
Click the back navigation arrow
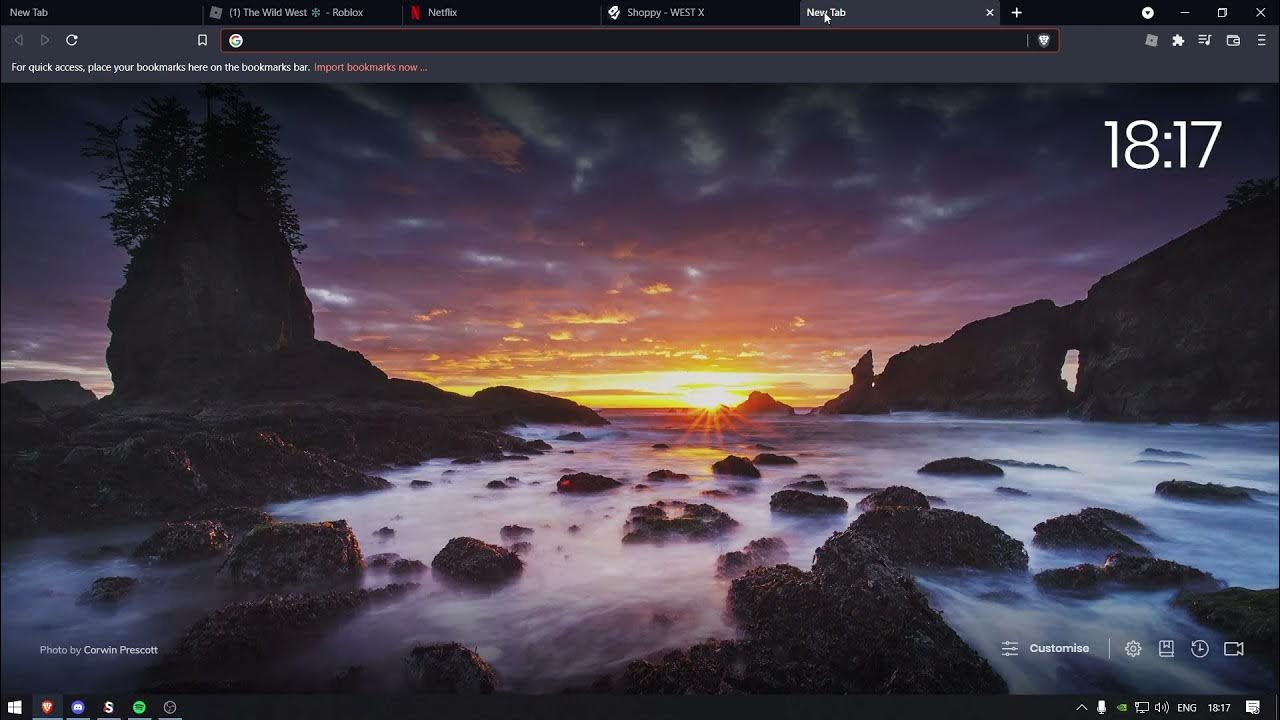point(18,40)
